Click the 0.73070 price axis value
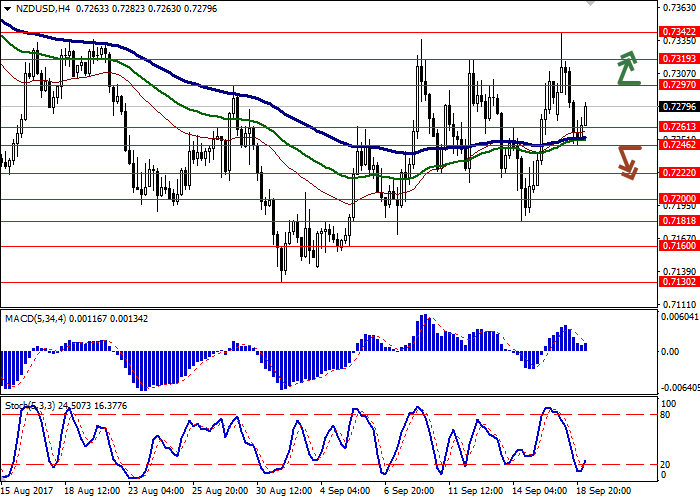 coord(679,73)
